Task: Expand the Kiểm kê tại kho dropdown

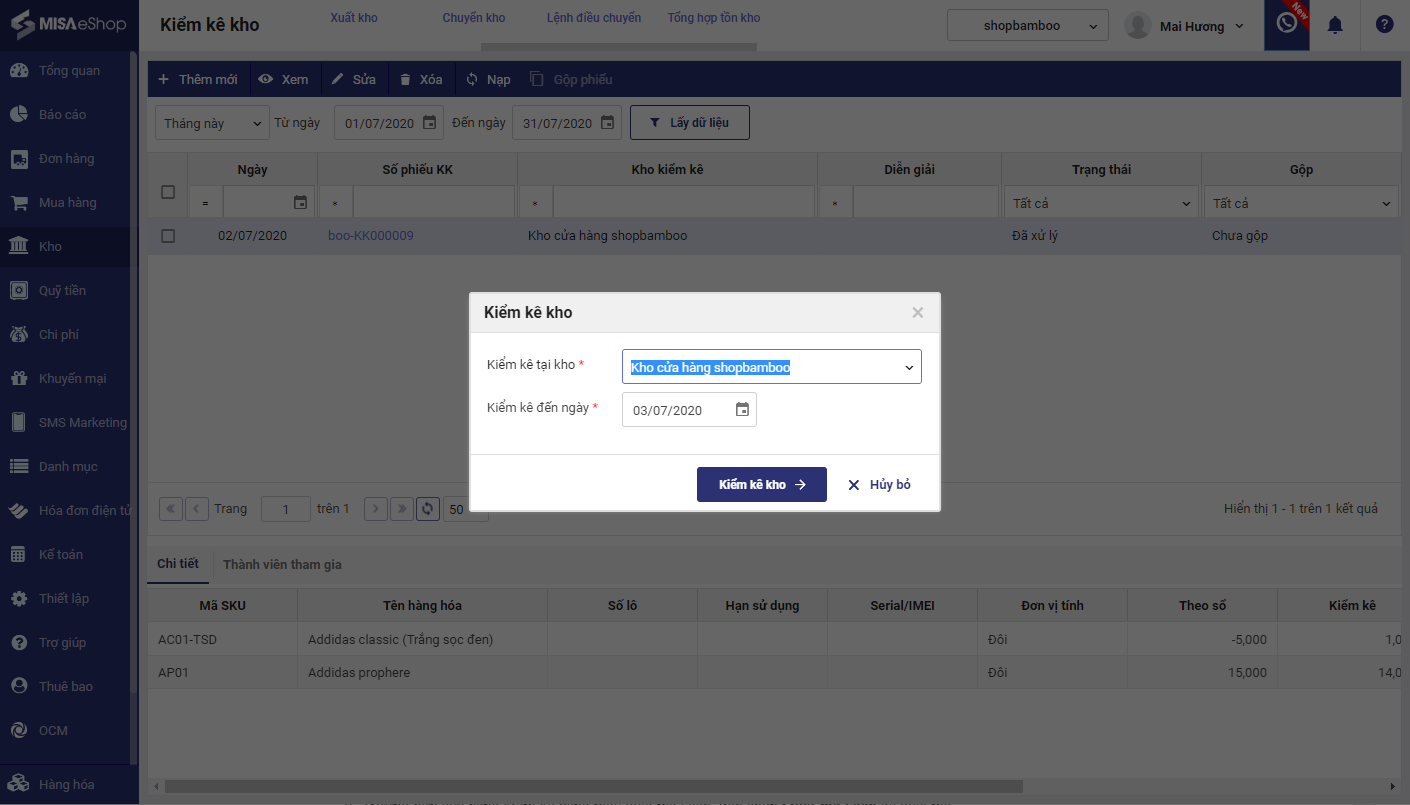Action: [909, 368]
